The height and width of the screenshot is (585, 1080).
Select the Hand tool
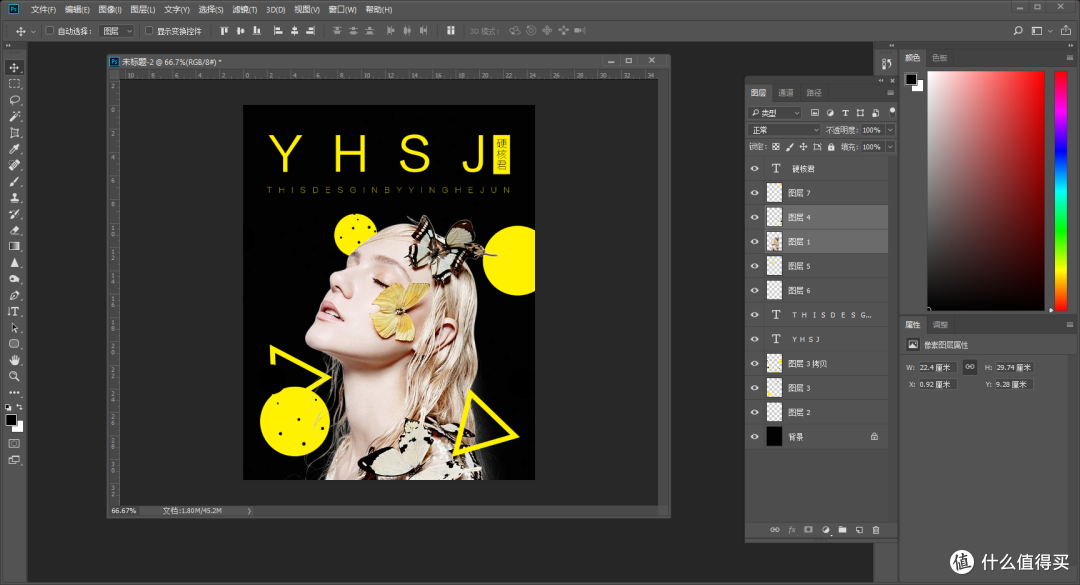click(14, 359)
